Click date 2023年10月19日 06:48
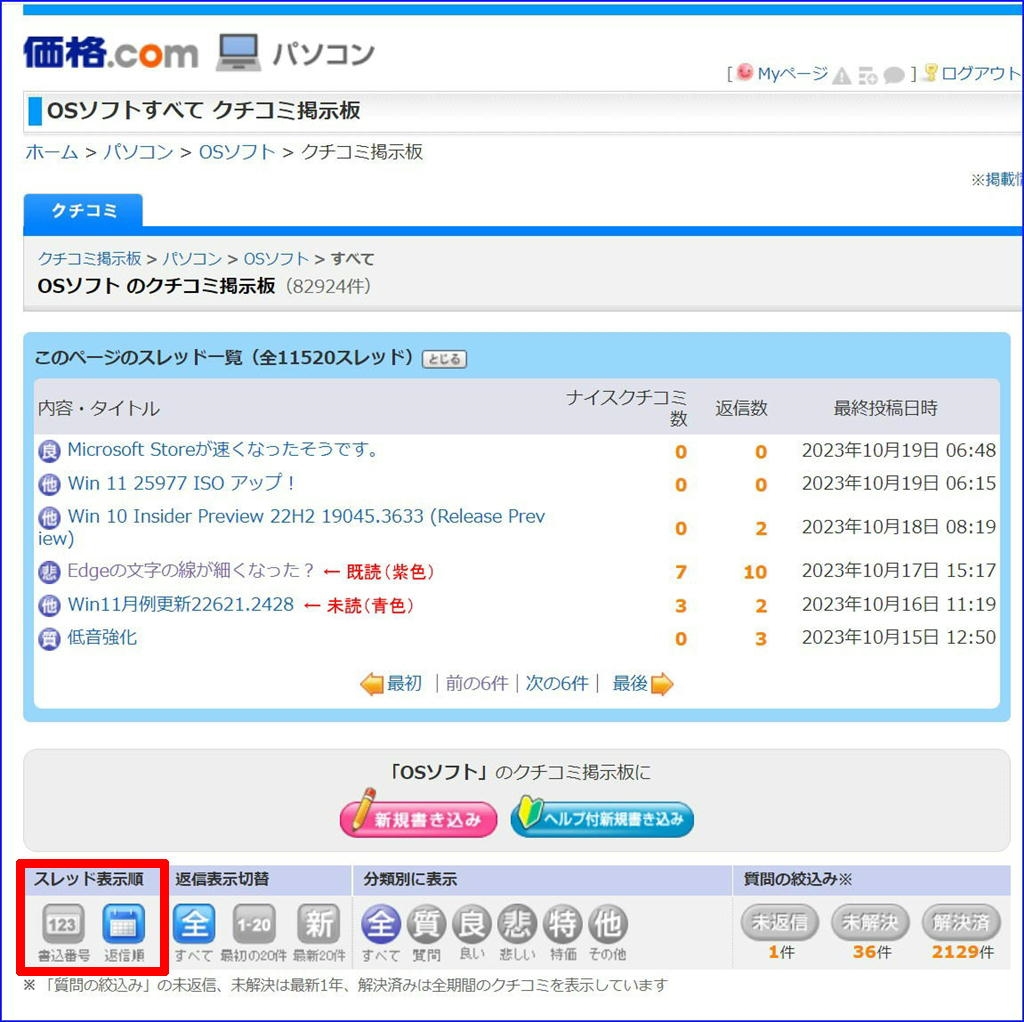 899,451
